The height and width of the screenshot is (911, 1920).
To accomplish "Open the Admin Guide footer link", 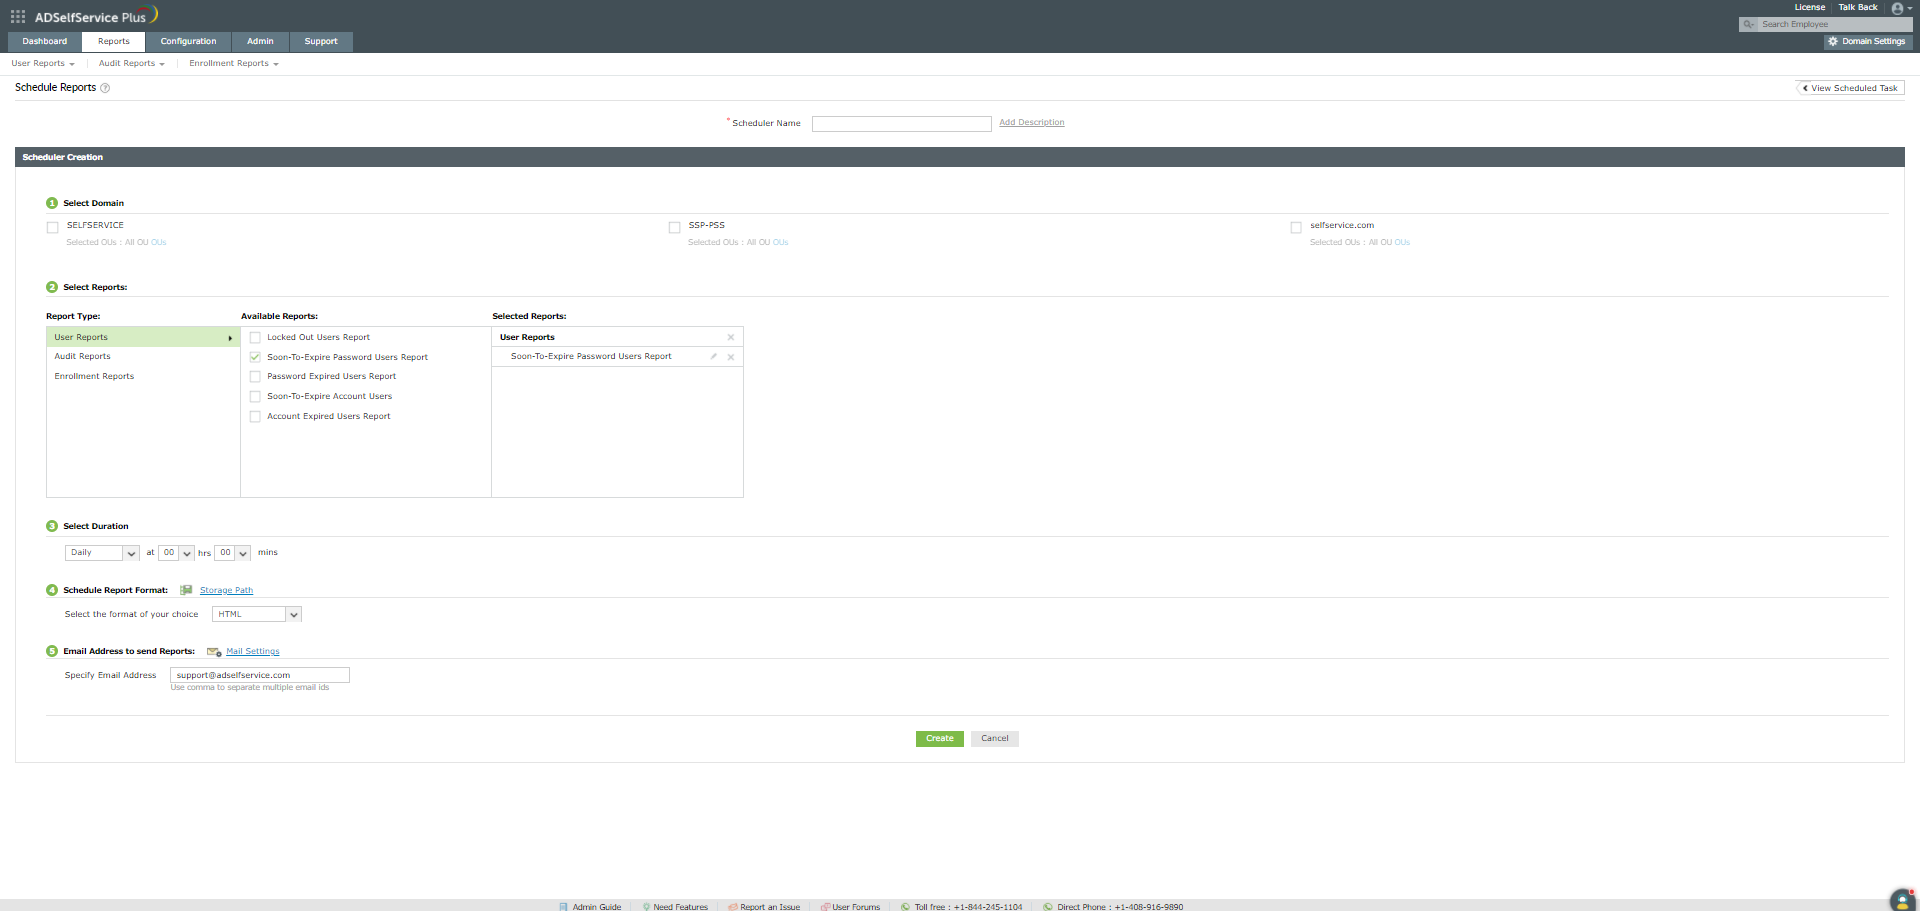I will click(x=597, y=907).
